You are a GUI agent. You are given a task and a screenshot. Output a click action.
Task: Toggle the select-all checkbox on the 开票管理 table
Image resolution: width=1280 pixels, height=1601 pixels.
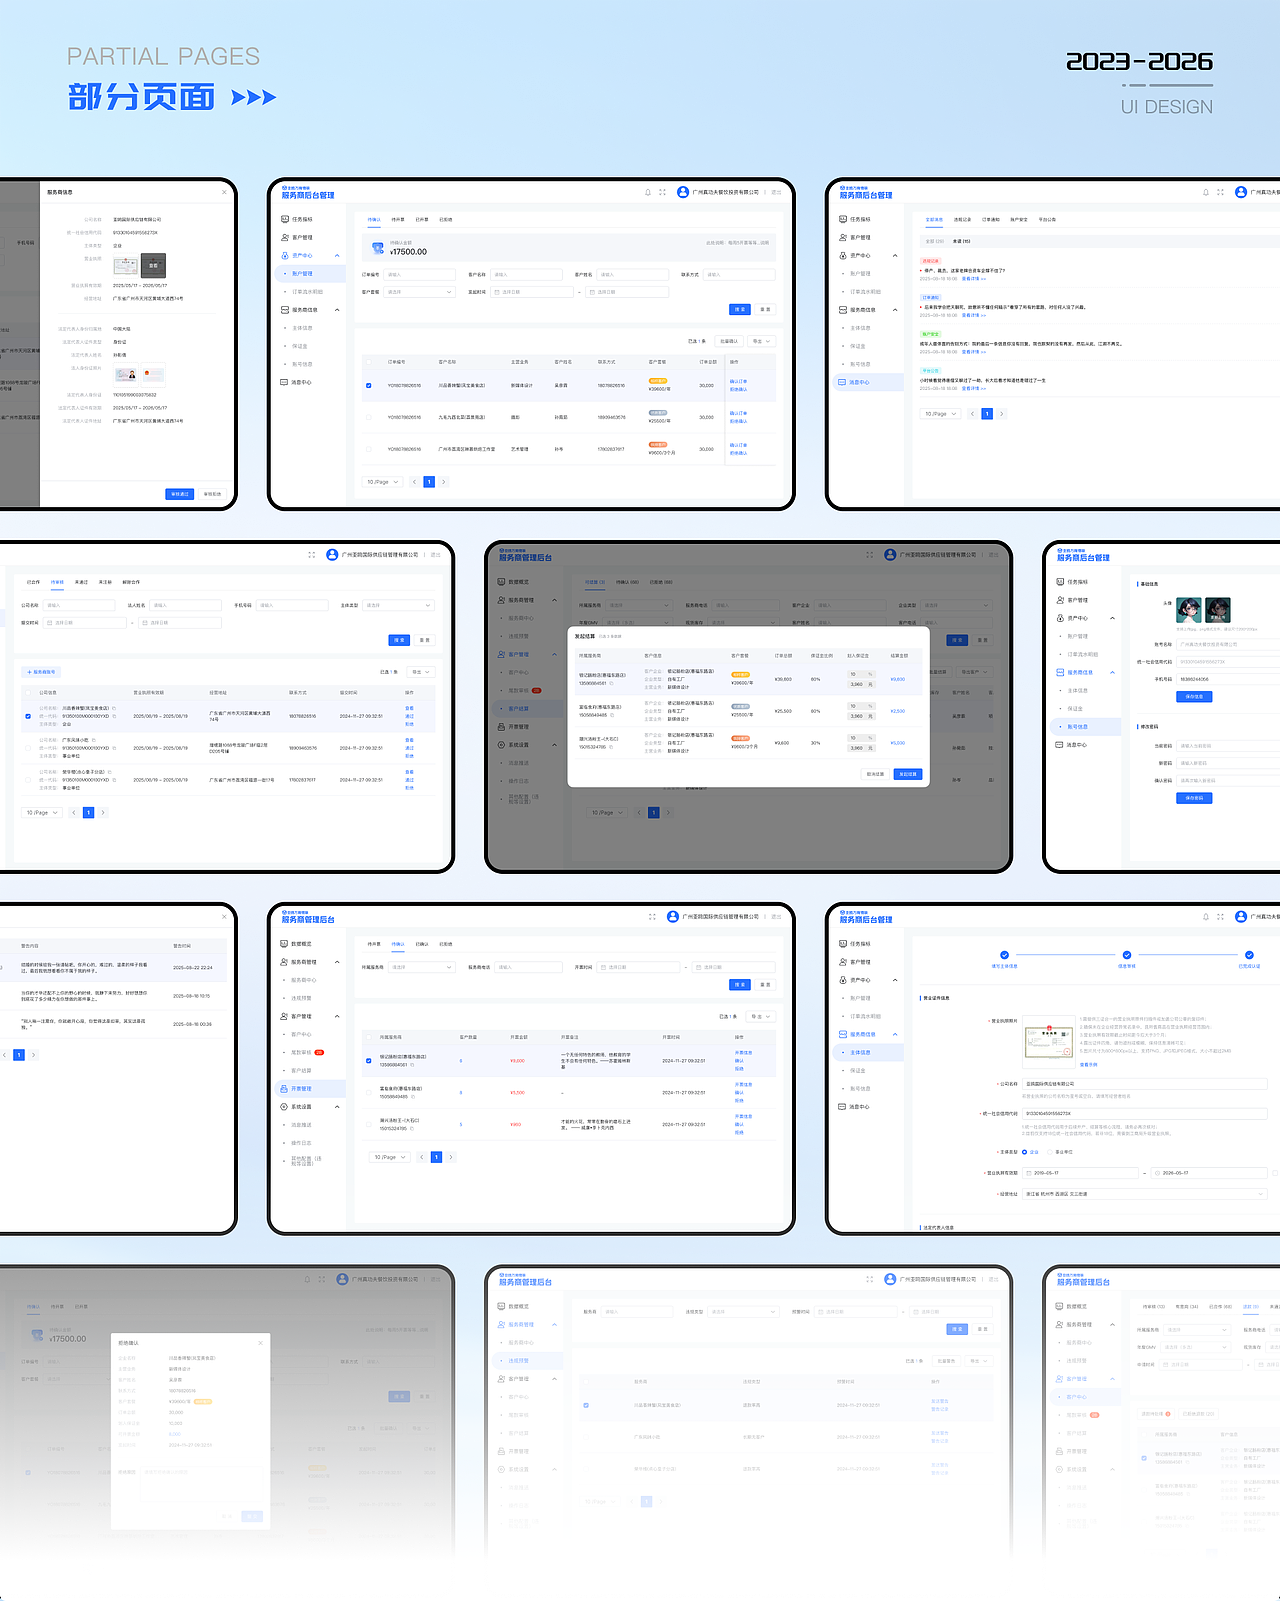coord(369,1037)
